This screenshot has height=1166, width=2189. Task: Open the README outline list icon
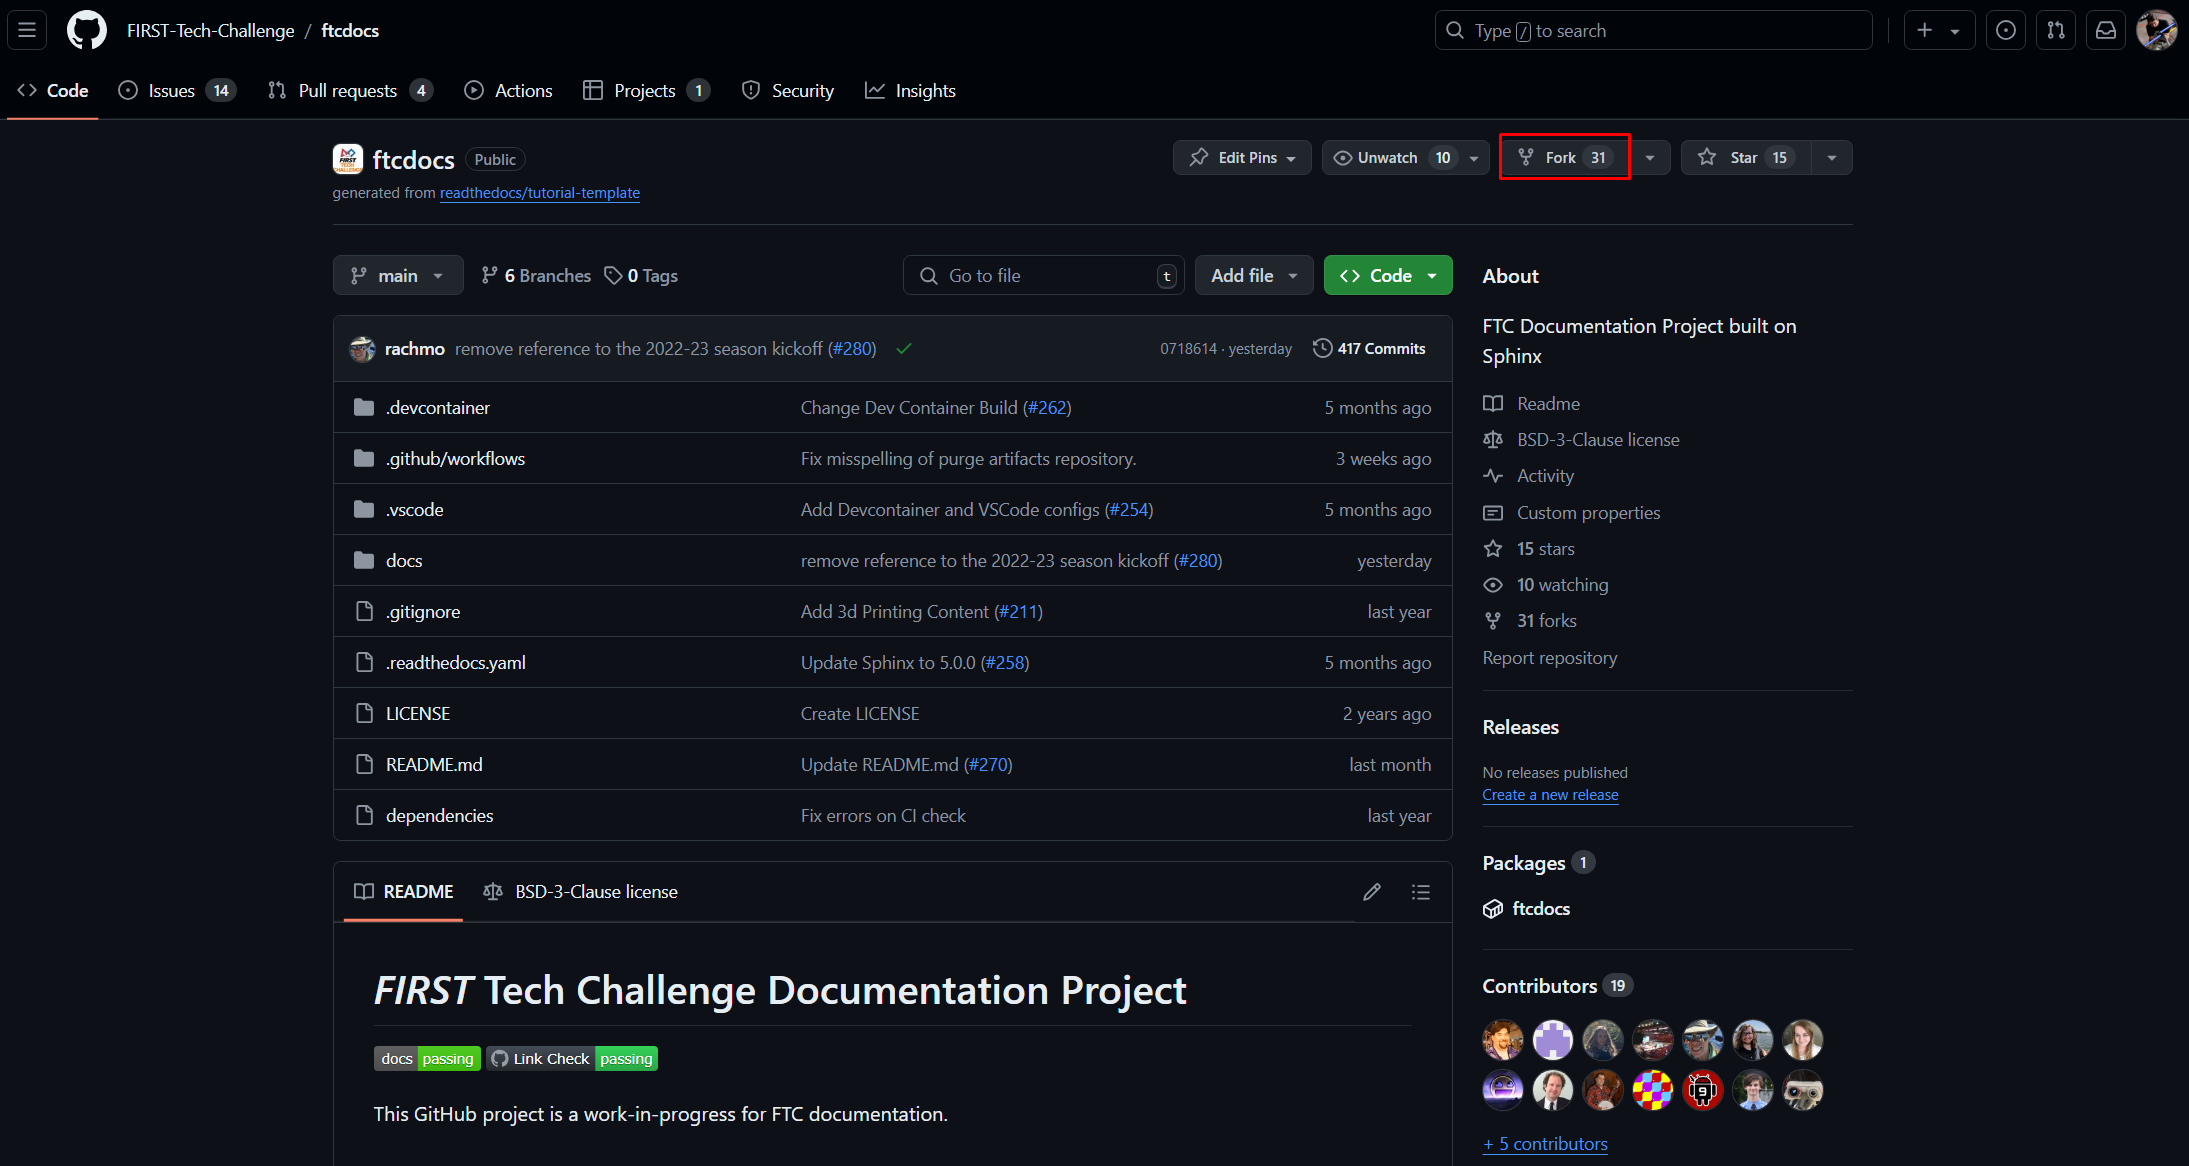click(1420, 892)
